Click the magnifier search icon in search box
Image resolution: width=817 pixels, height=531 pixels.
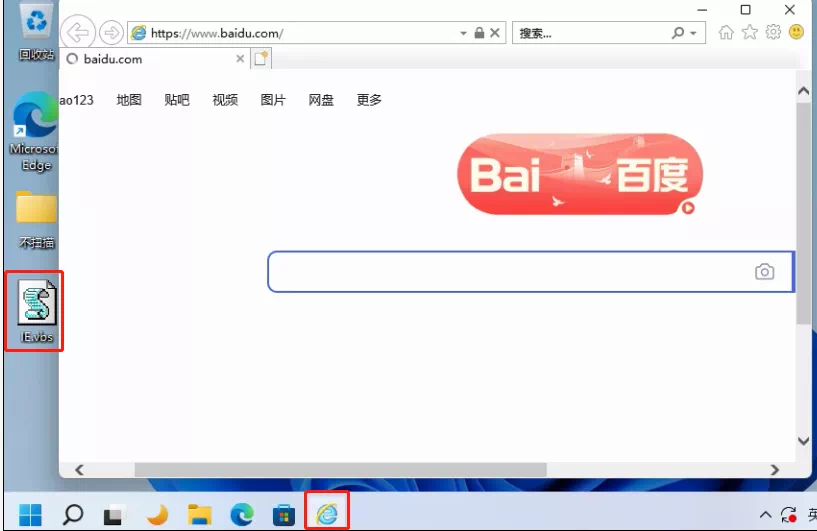[x=677, y=33]
